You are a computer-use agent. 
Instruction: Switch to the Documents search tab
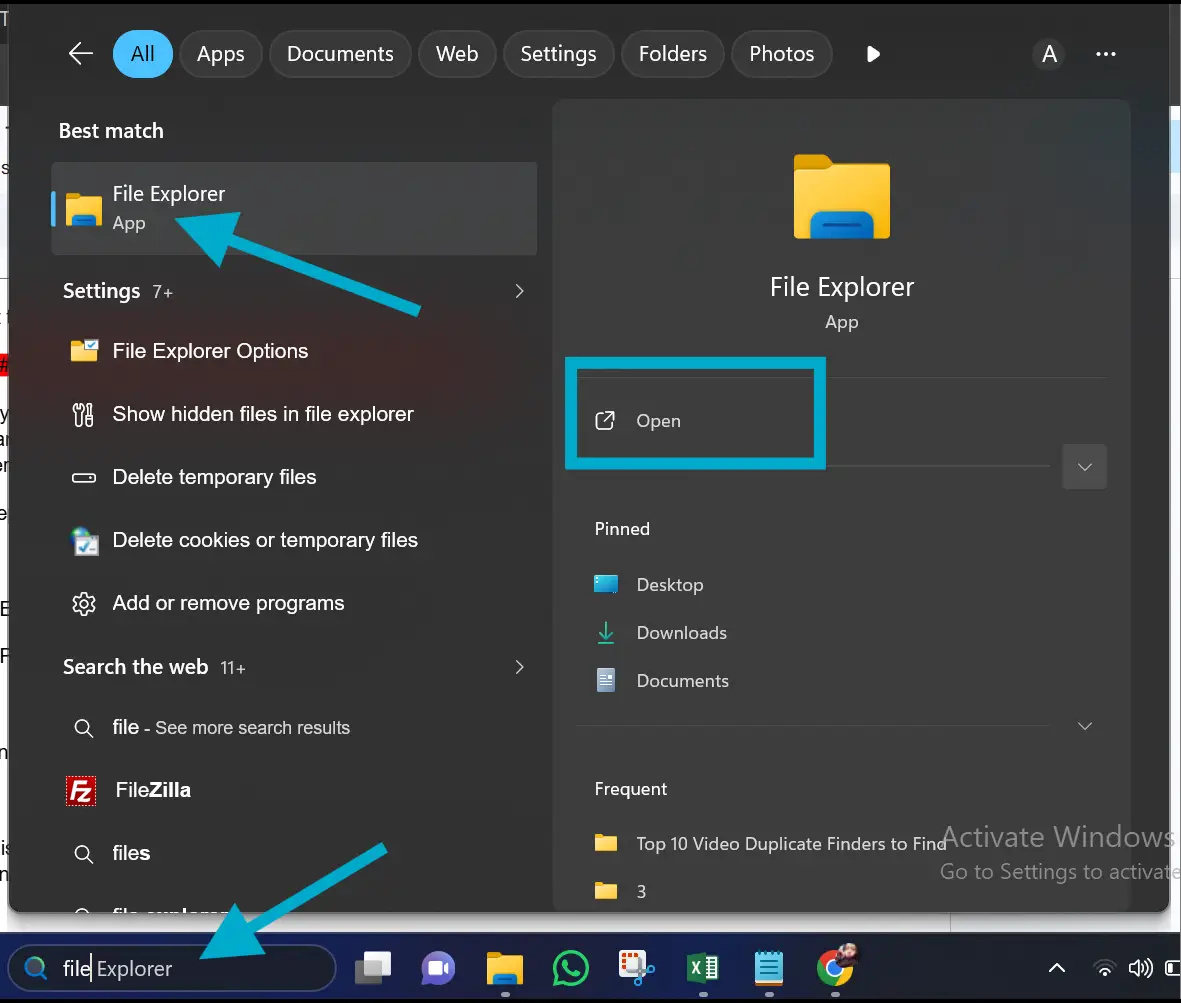click(340, 54)
